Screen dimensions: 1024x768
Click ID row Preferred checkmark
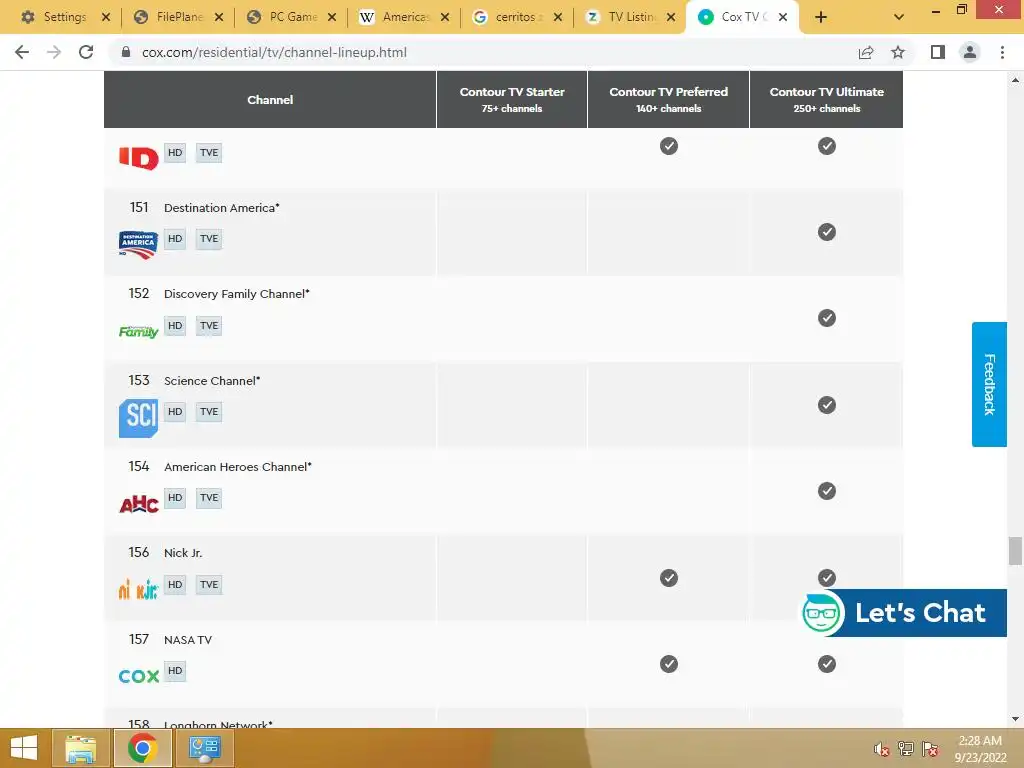click(x=669, y=146)
